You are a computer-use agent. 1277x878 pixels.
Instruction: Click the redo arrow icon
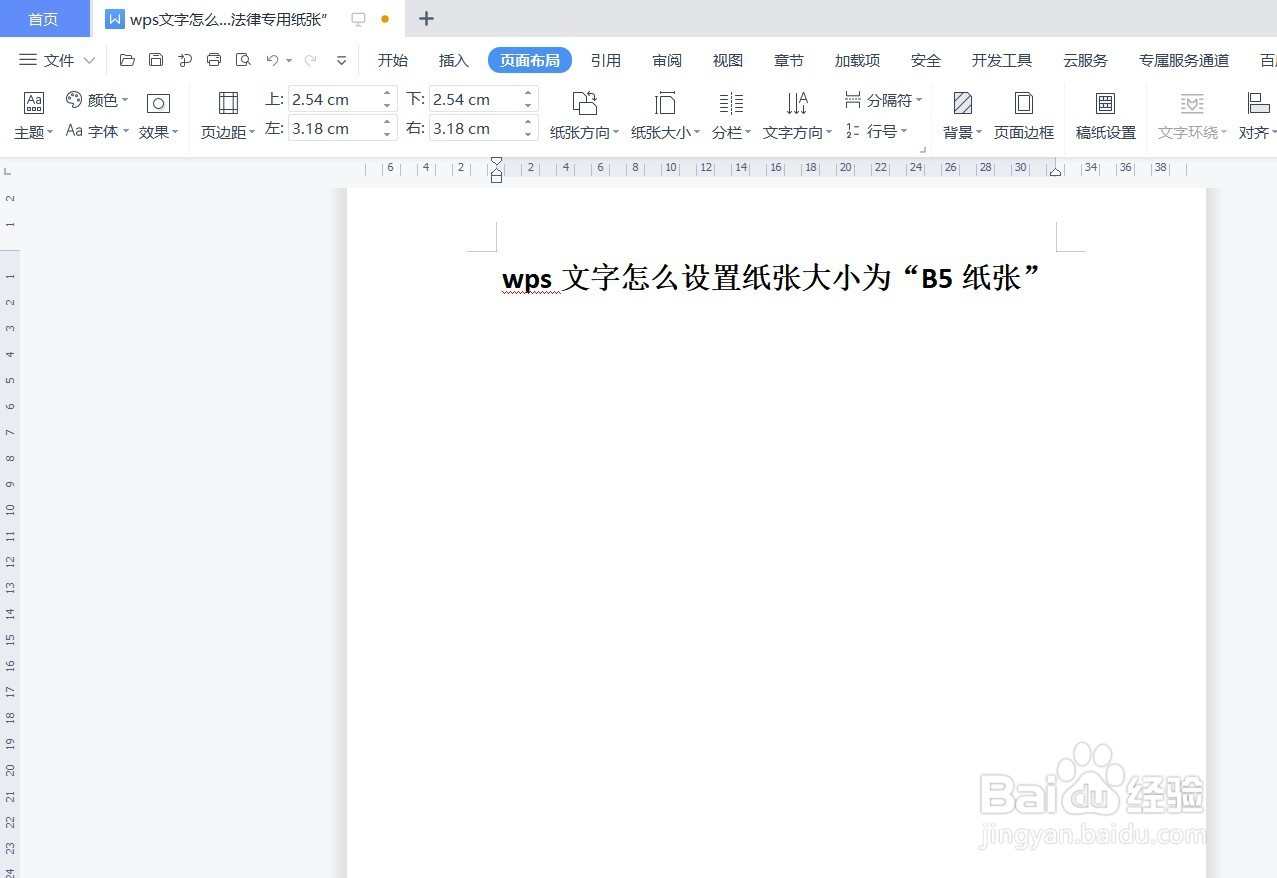tap(310, 60)
